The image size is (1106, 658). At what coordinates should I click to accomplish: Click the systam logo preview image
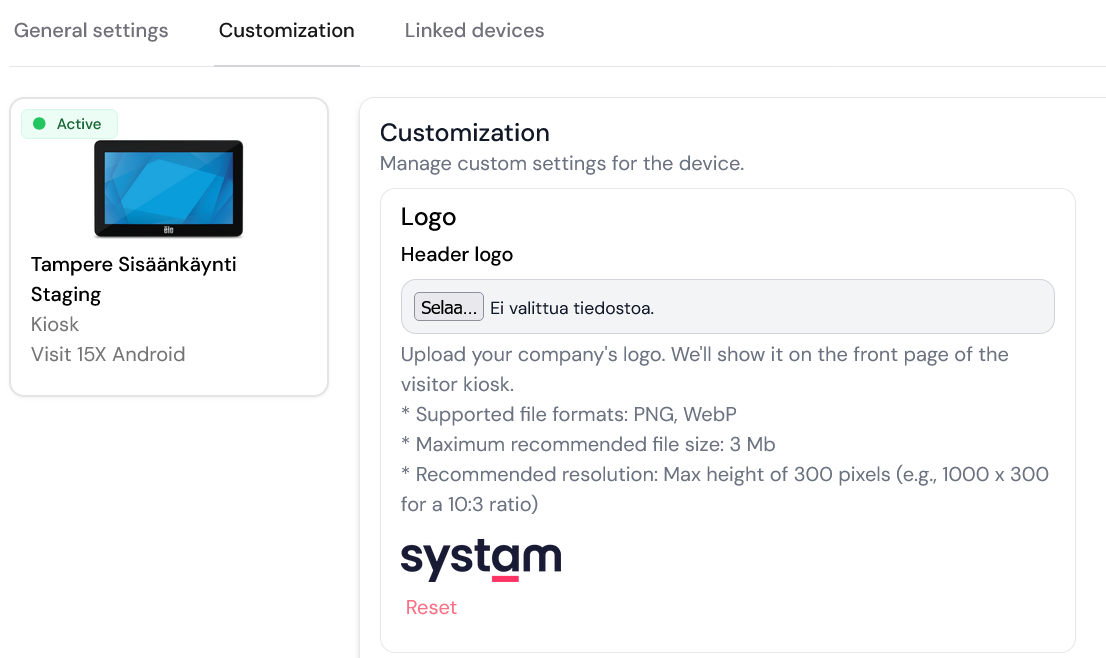(481, 560)
